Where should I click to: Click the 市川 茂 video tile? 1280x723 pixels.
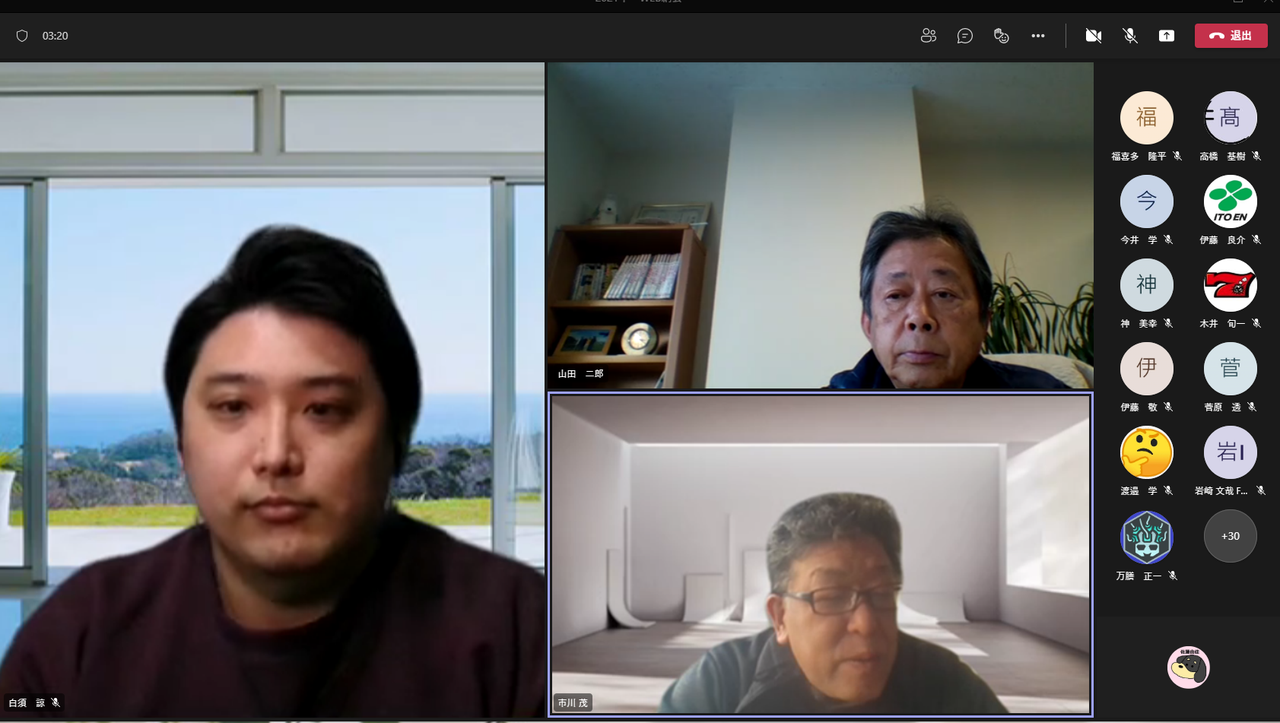coord(819,554)
